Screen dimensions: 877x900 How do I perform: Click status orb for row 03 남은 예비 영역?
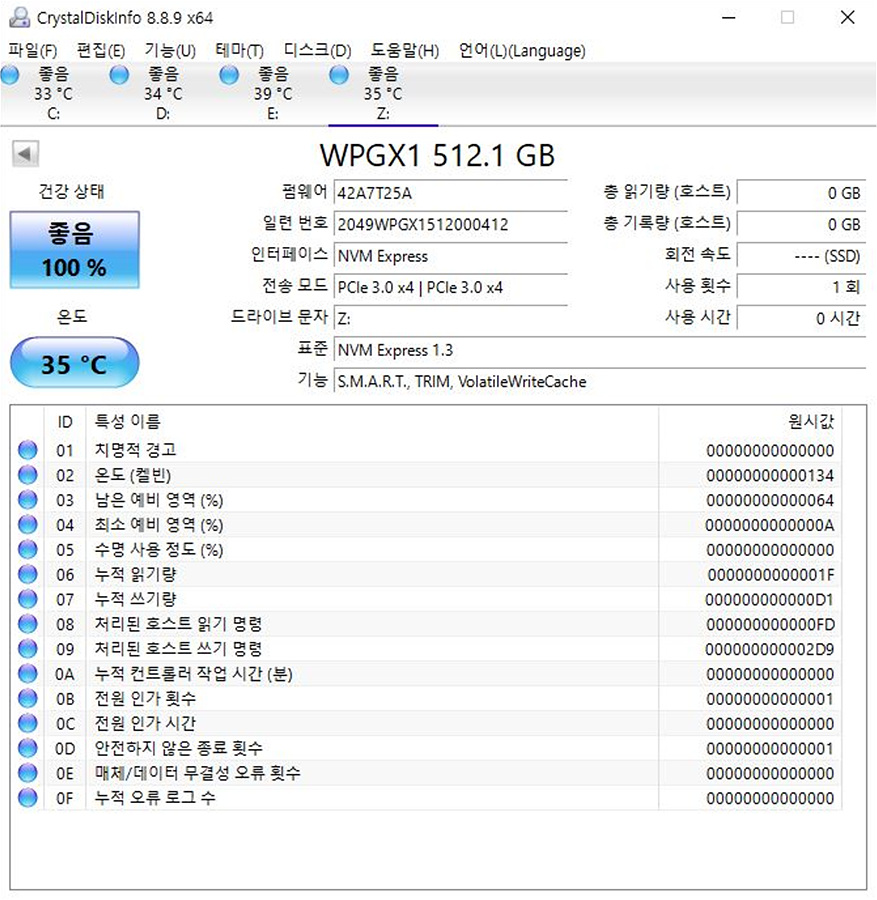point(28,500)
